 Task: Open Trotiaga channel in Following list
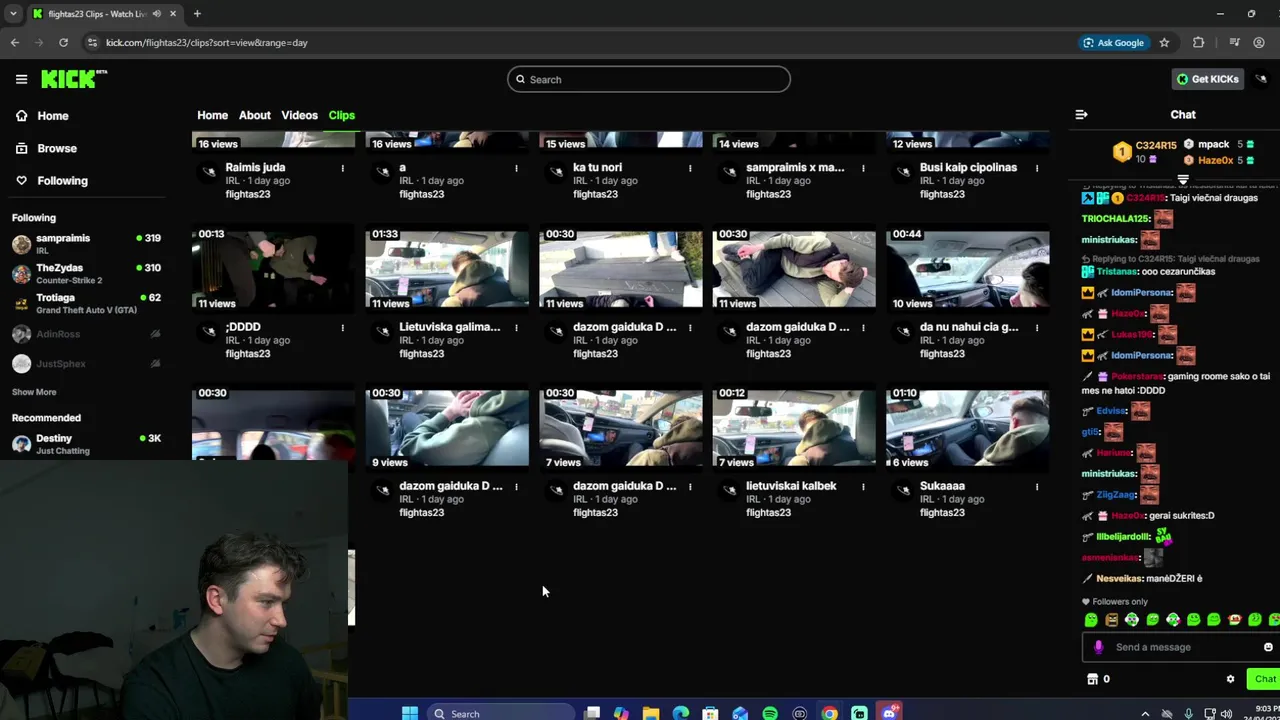[87, 303]
